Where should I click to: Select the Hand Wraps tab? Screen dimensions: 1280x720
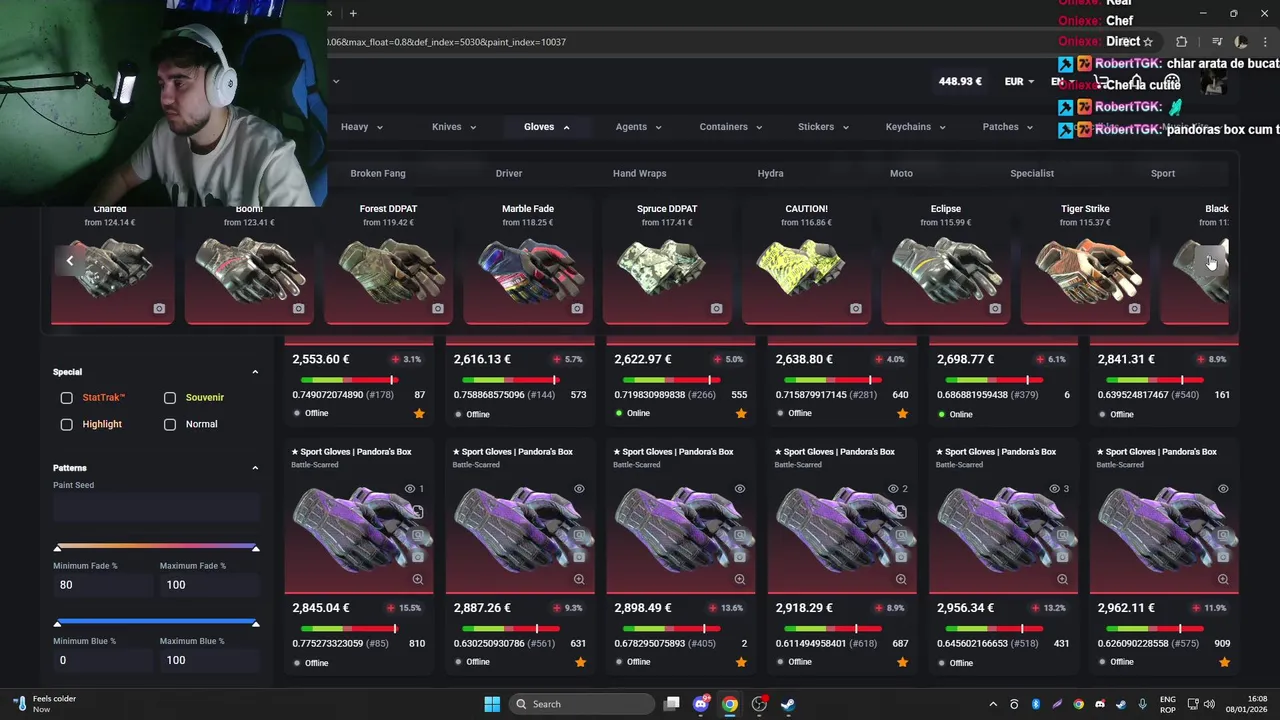pyautogui.click(x=639, y=173)
